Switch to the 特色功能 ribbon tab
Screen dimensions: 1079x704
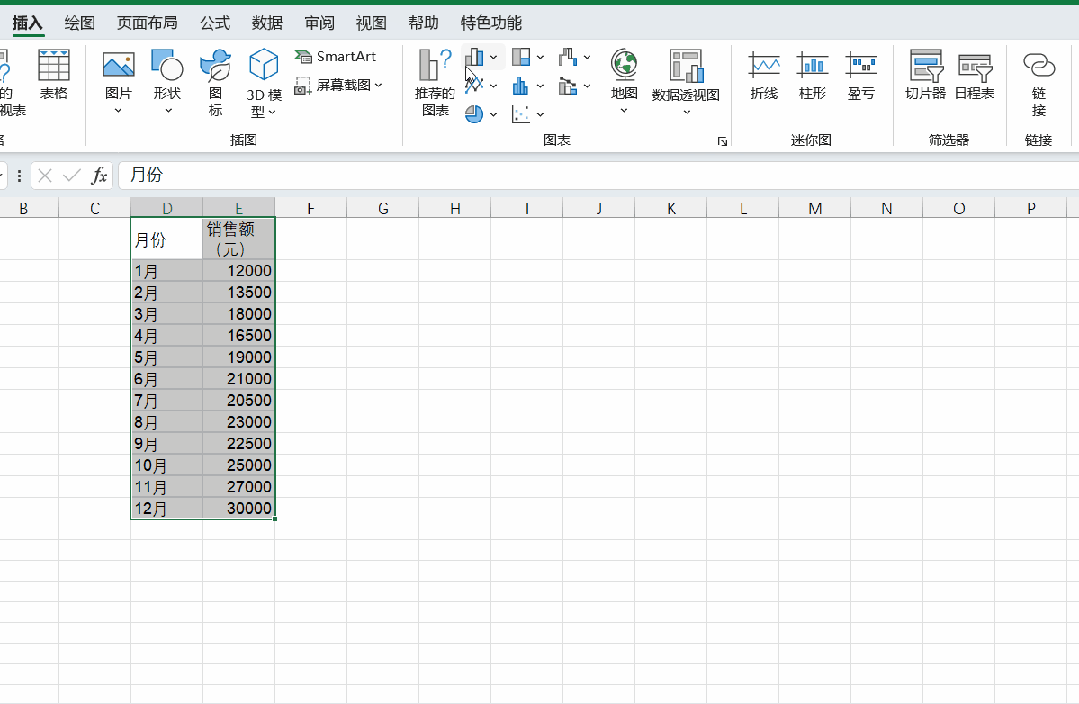(x=491, y=23)
